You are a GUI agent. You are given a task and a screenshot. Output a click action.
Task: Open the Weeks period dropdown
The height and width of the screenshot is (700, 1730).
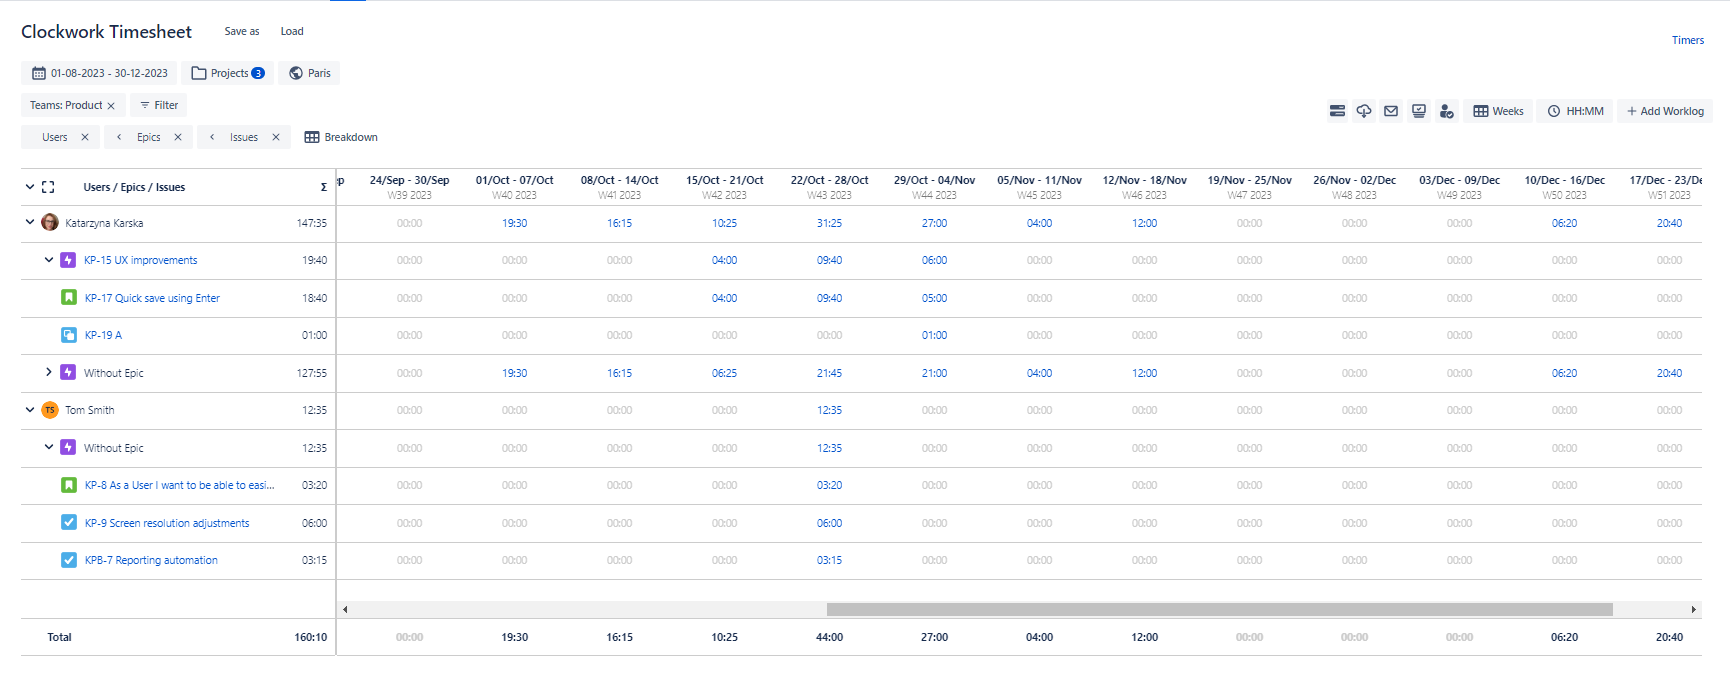coord(1498,111)
